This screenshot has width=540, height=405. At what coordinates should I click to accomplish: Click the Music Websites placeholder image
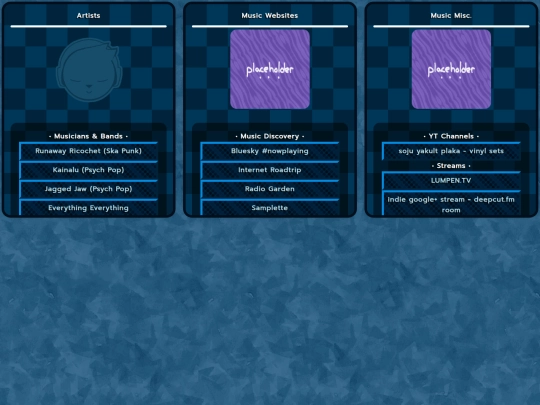click(270, 69)
